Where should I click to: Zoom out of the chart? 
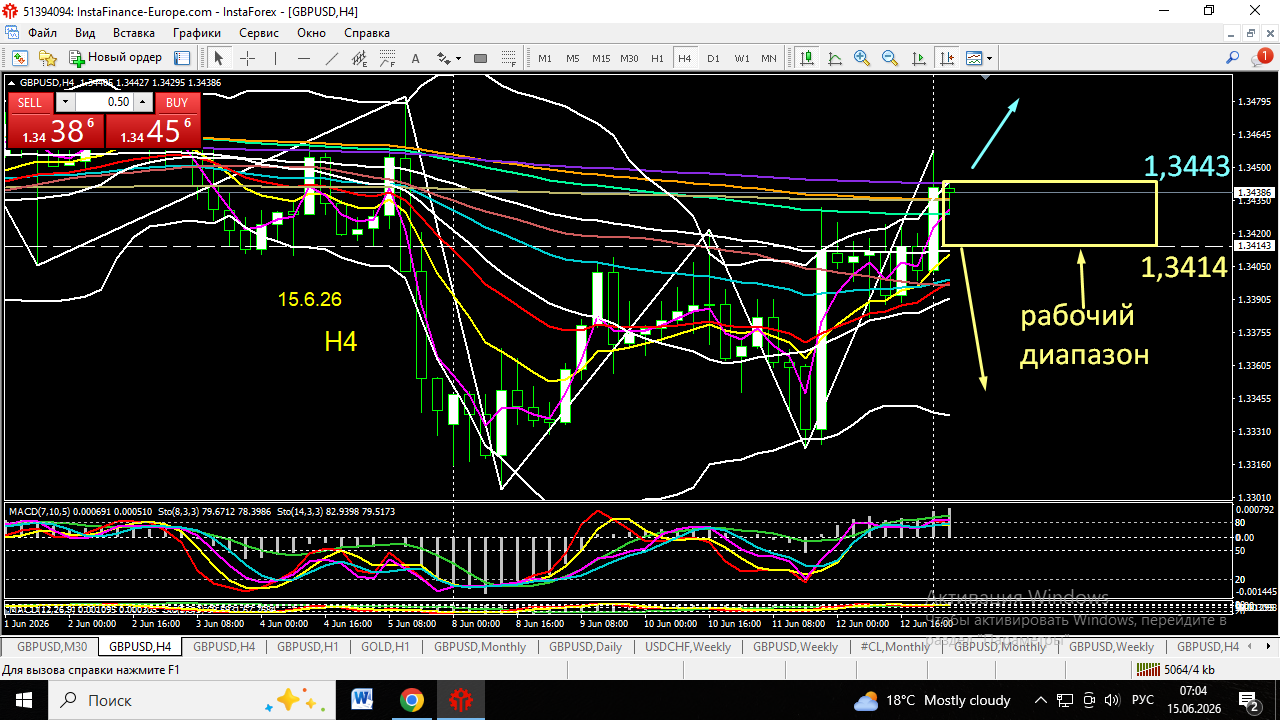tap(890, 58)
